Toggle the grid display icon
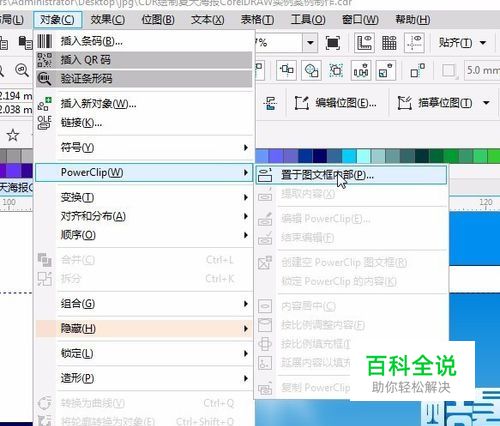500x426 pixels. click(389, 43)
